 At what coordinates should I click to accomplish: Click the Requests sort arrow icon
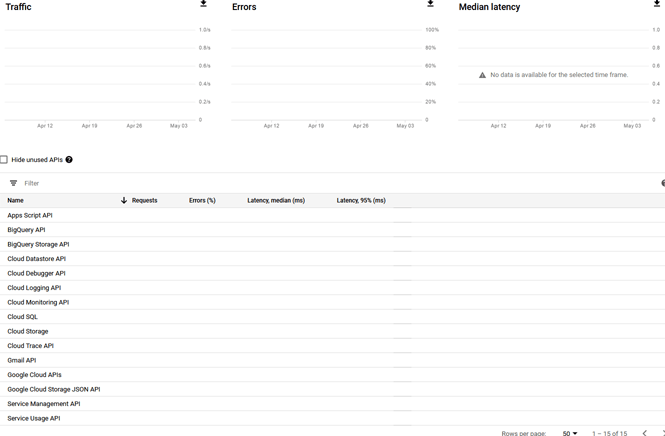coord(124,200)
